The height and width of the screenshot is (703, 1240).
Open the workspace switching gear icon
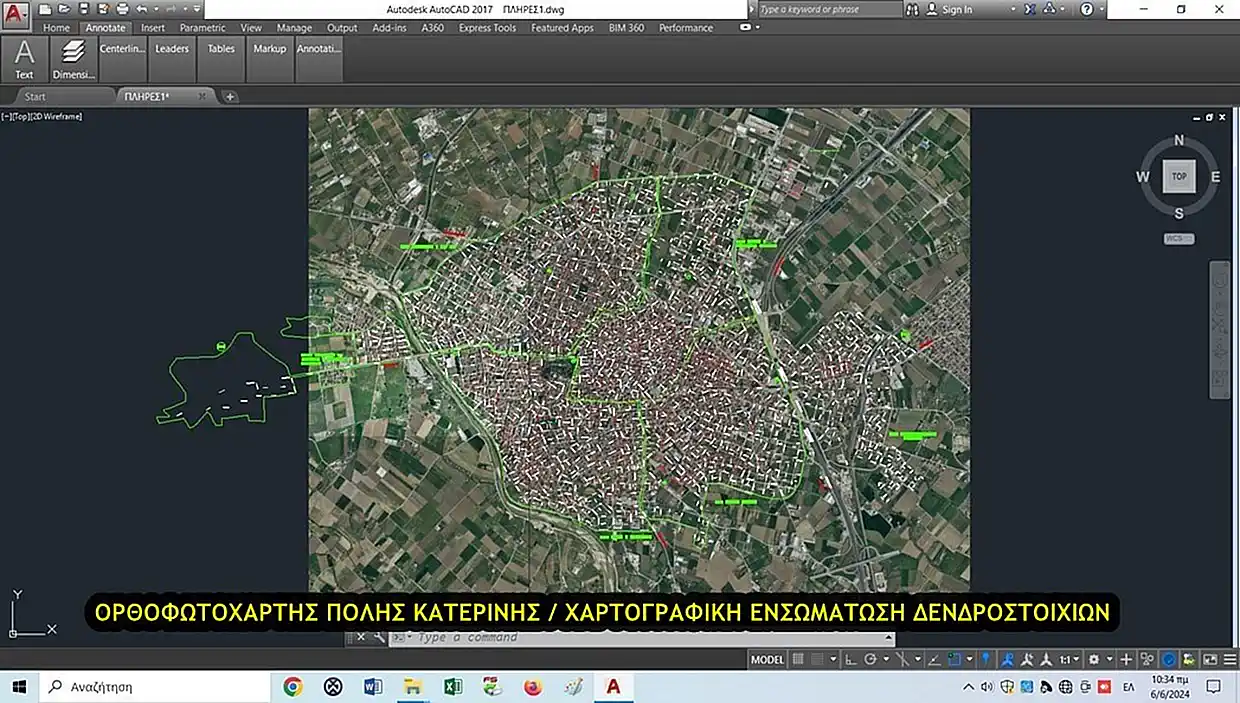tap(1096, 659)
